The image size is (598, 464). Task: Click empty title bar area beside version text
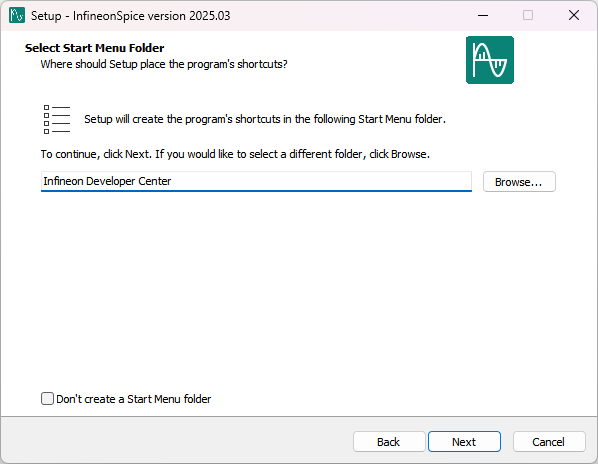pyautogui.click(x=343, y=16)
